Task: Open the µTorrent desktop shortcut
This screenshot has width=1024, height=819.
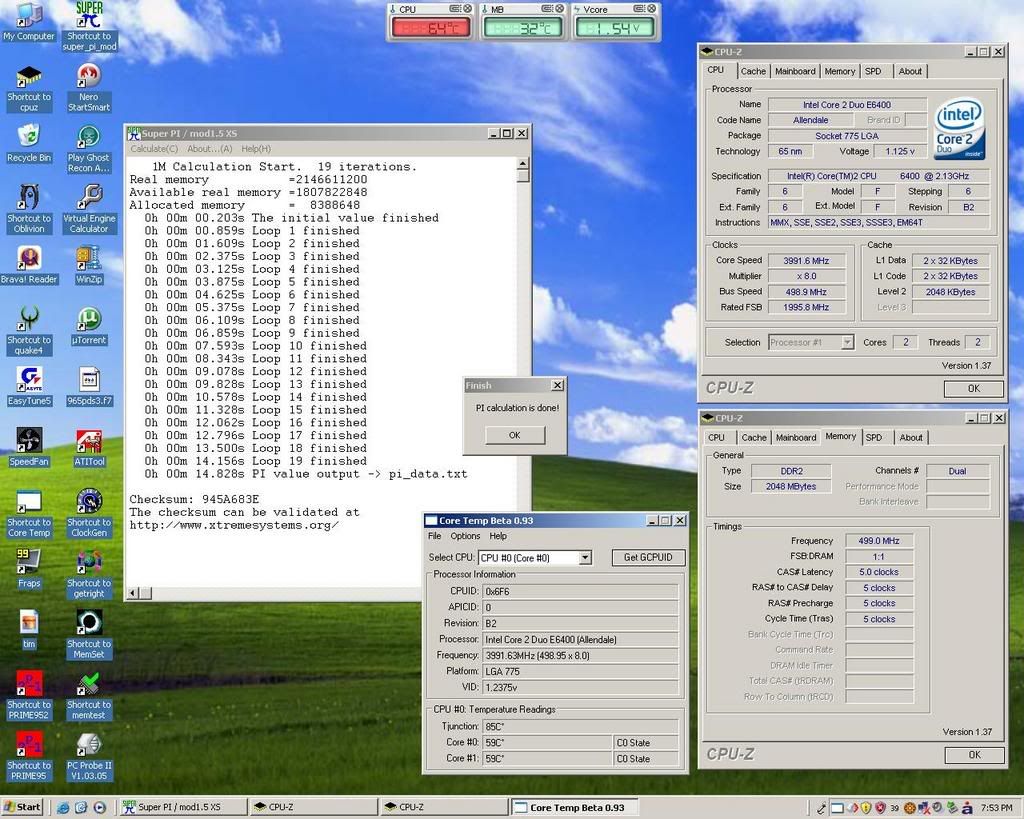Action: click(89, 320)
